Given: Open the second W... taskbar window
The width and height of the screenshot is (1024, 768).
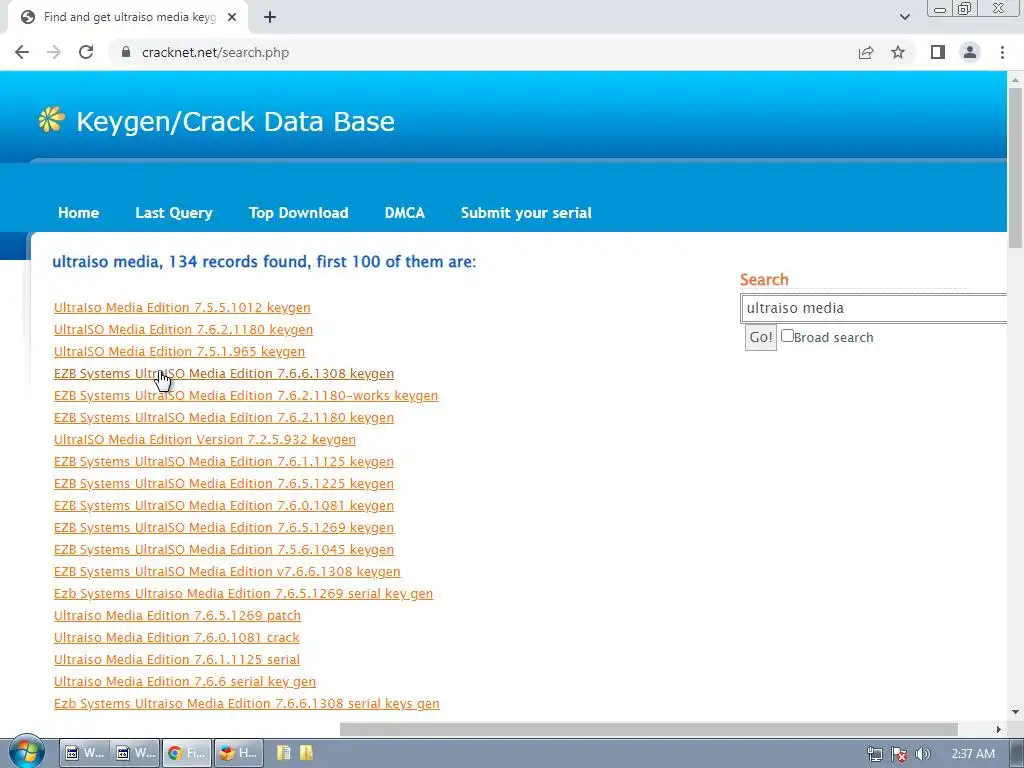Looking at the screenshot, I should point(136,753).
